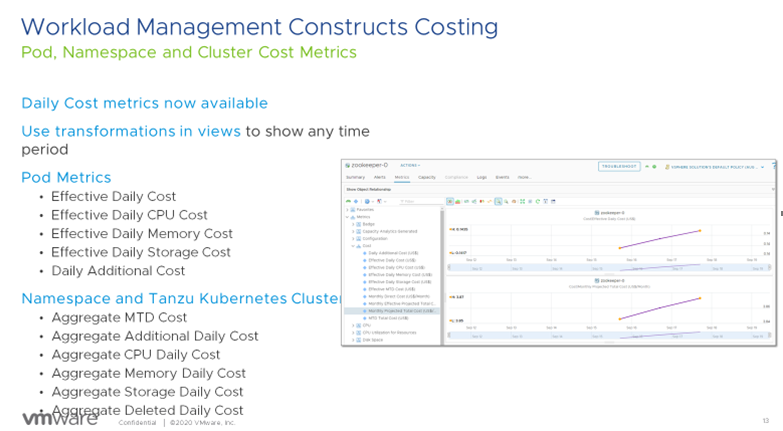The image size is (783, 431).
Task: Click the second magnifier icon in chart toolbar
Action: pyautogui.click(x=506, y=201)
